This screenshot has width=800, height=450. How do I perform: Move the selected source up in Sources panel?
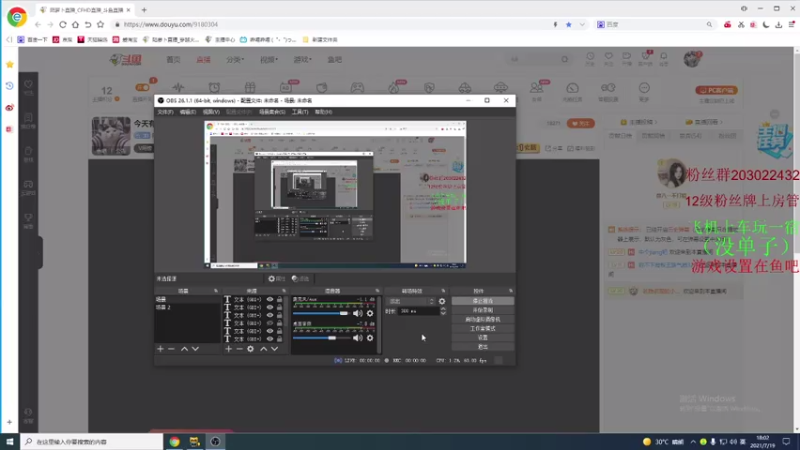263,349
